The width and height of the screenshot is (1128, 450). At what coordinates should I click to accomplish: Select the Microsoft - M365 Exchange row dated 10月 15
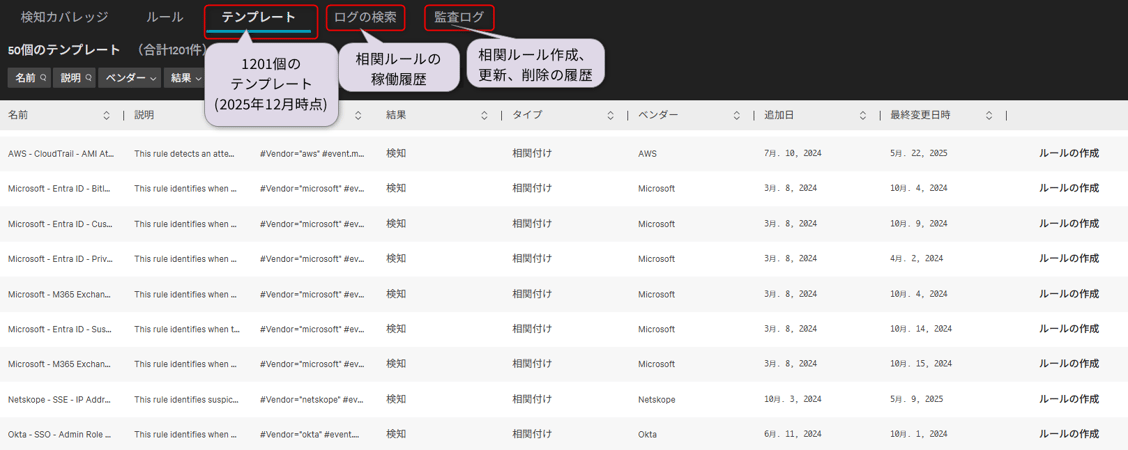61,364
